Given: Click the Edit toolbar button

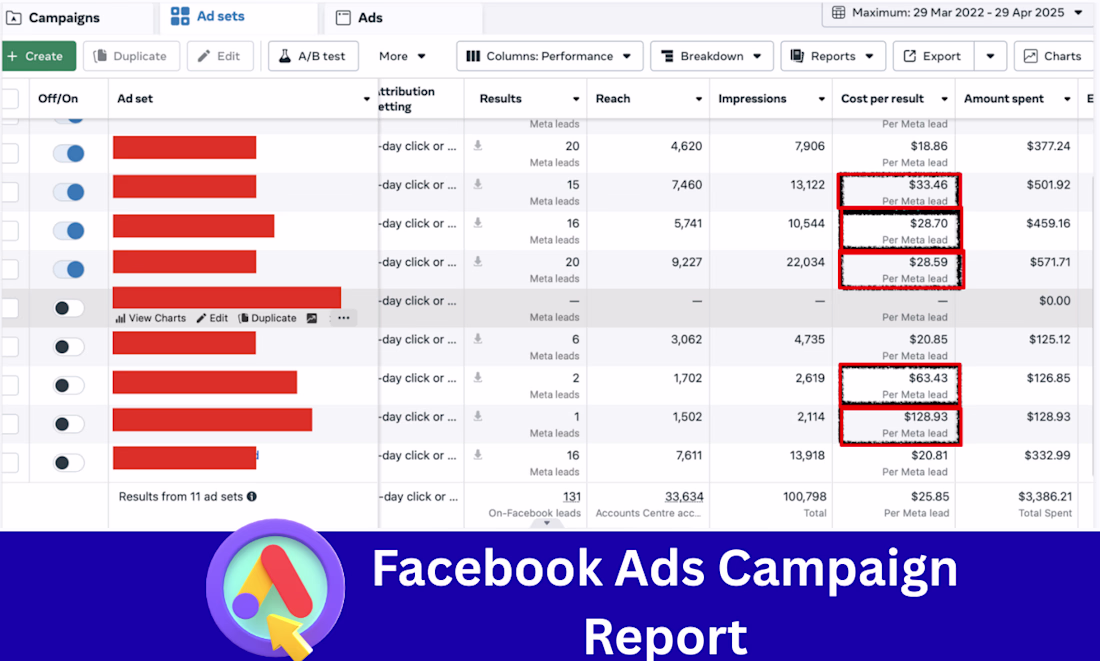Looking at the screenshot, I should pos(220,56).
